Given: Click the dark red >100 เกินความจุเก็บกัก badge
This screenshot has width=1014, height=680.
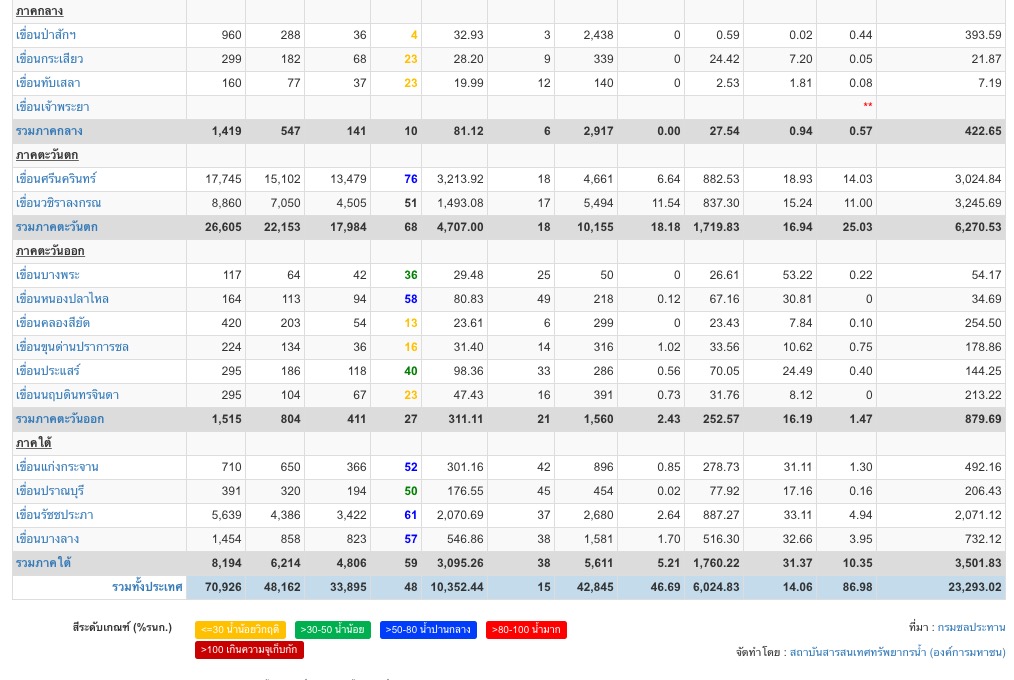Looking at the screenshot, I should coord(249,650).
